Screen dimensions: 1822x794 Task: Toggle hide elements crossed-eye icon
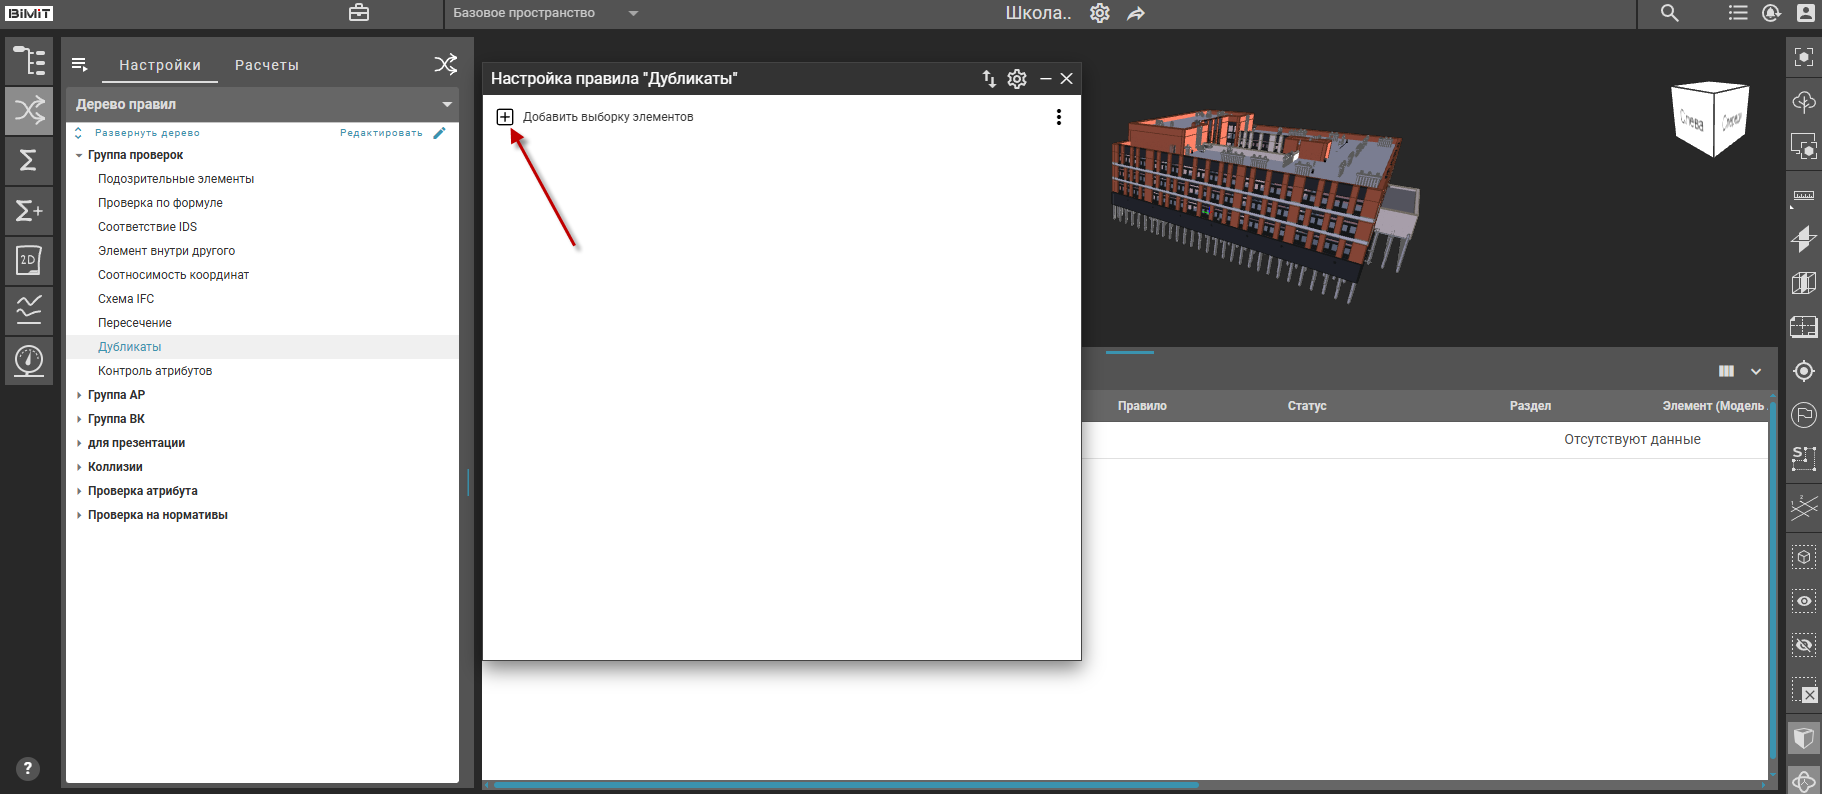pos(1803,645)
